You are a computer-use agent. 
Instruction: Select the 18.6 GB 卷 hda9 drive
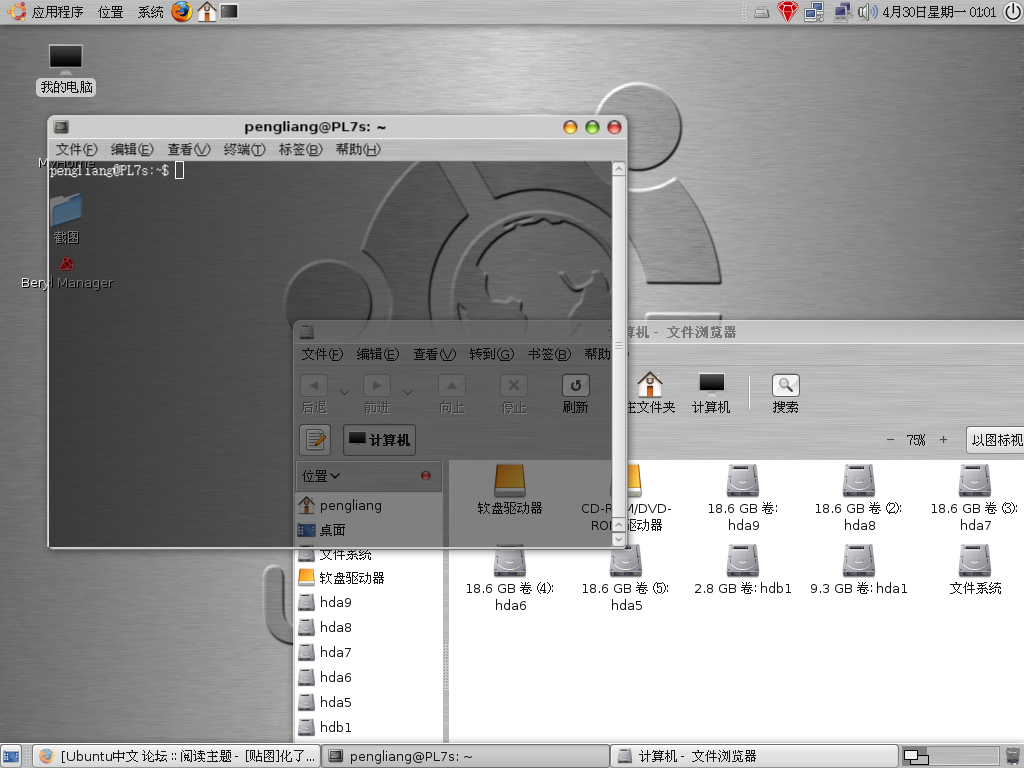click(743, 498)
